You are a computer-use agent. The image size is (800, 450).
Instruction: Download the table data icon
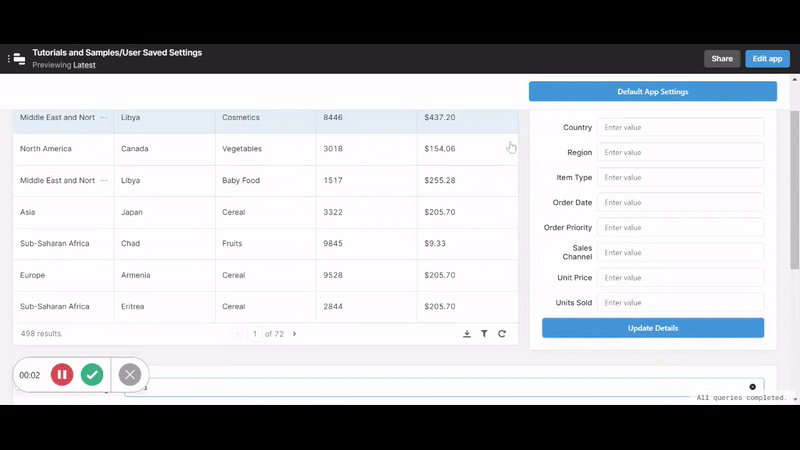pyautogui.click(x=466, y=334)
